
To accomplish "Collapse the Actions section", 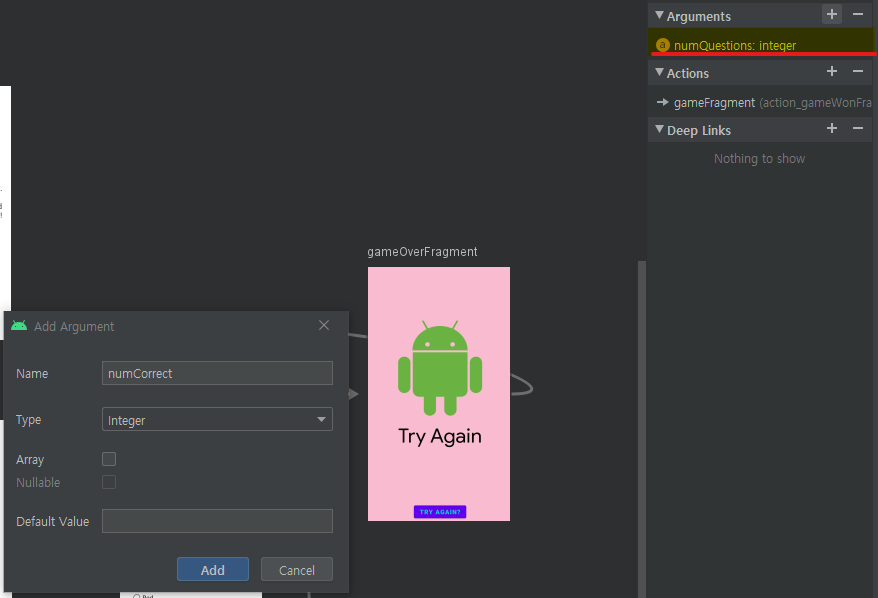I will point(659,72).
